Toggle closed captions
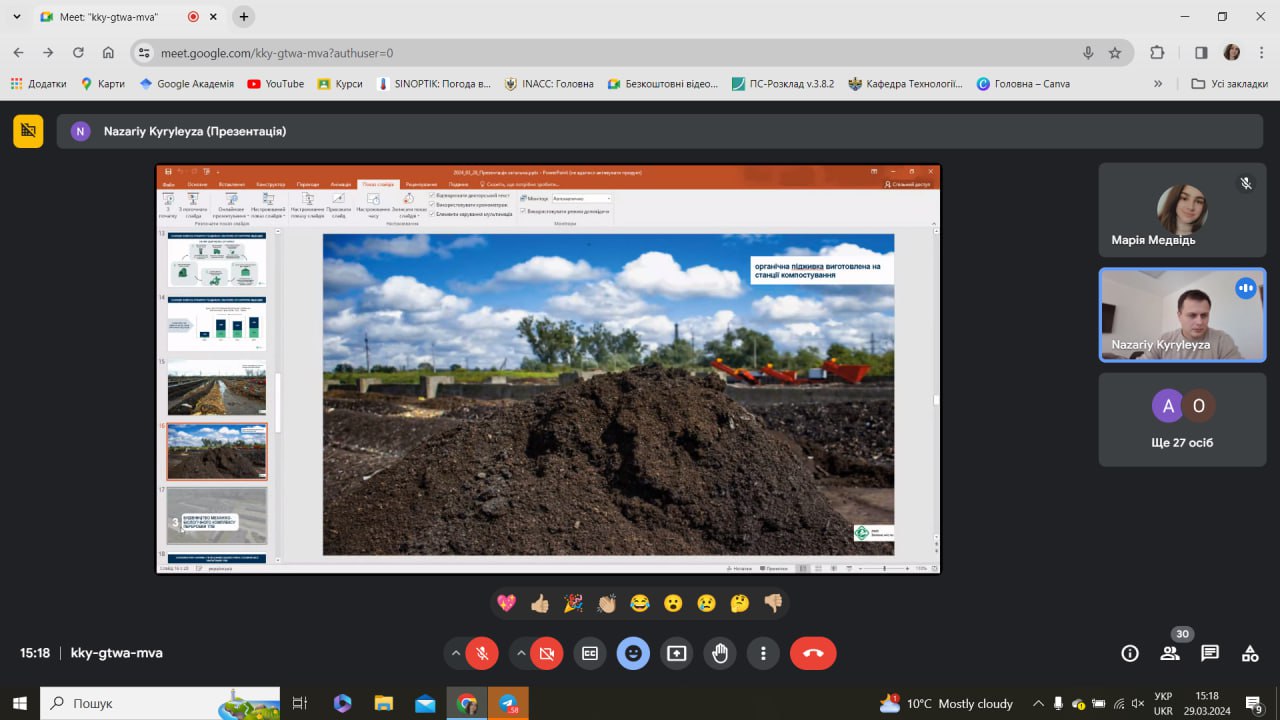Screen dimensions: 1280x720 (x=590, y=653)
